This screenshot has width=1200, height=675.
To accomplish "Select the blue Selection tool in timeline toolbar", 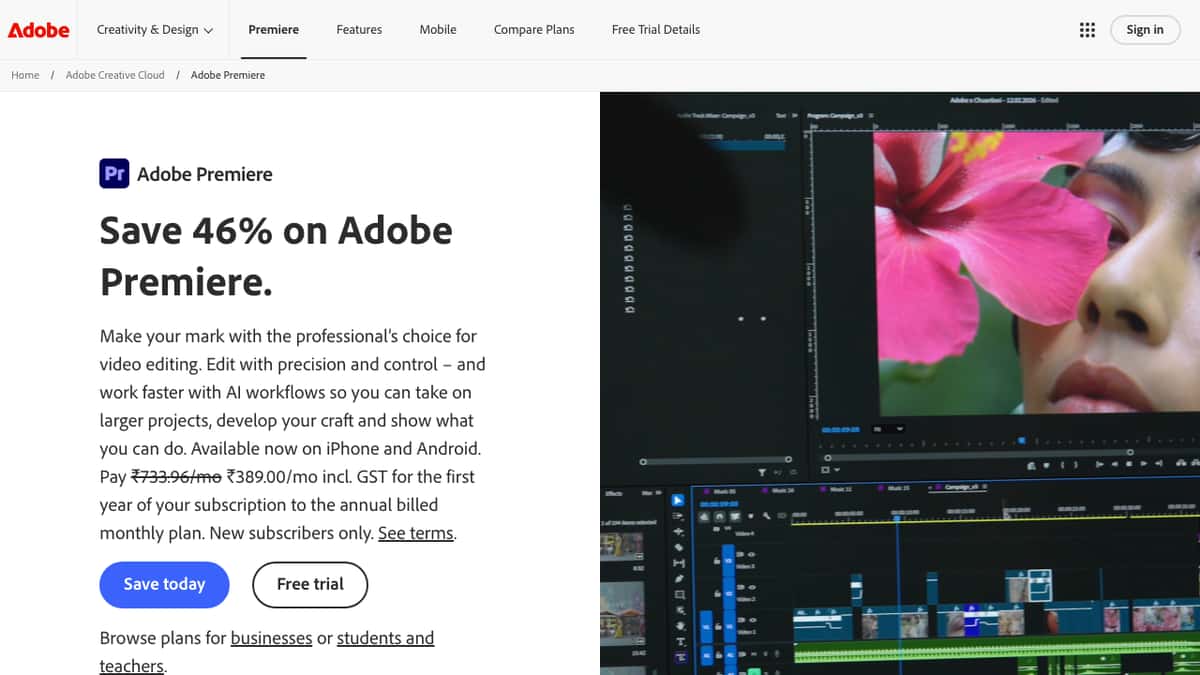I will coord(677,500).
